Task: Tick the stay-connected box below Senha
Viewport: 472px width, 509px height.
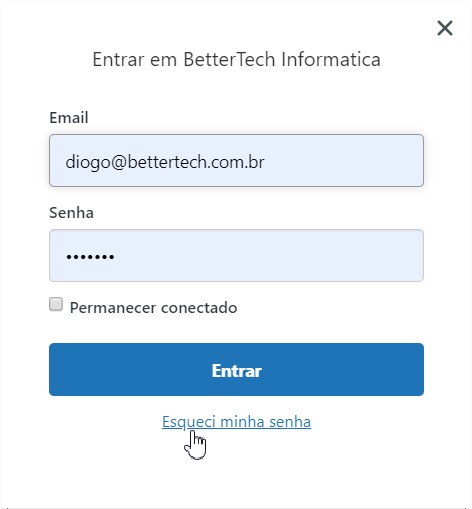Action: (56, 304)
